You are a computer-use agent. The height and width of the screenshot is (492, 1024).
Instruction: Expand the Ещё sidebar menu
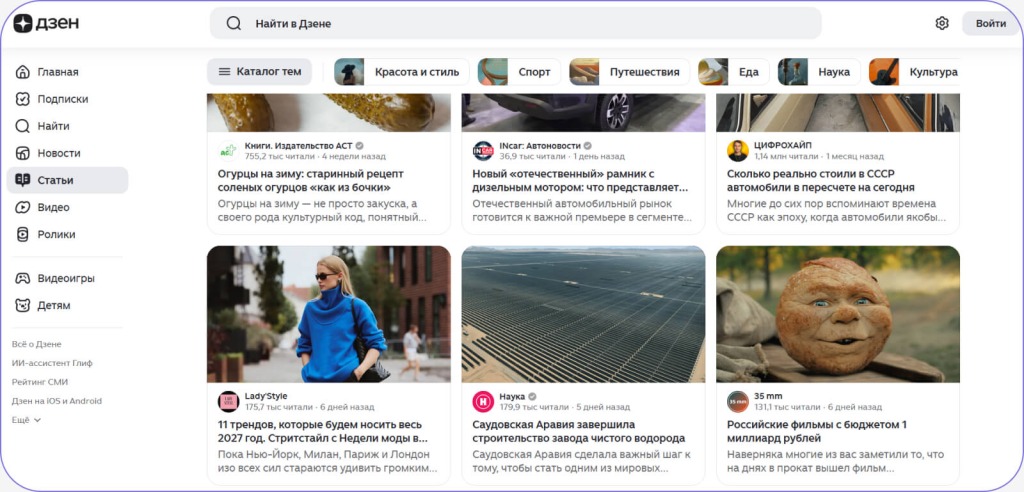point(26,420)
